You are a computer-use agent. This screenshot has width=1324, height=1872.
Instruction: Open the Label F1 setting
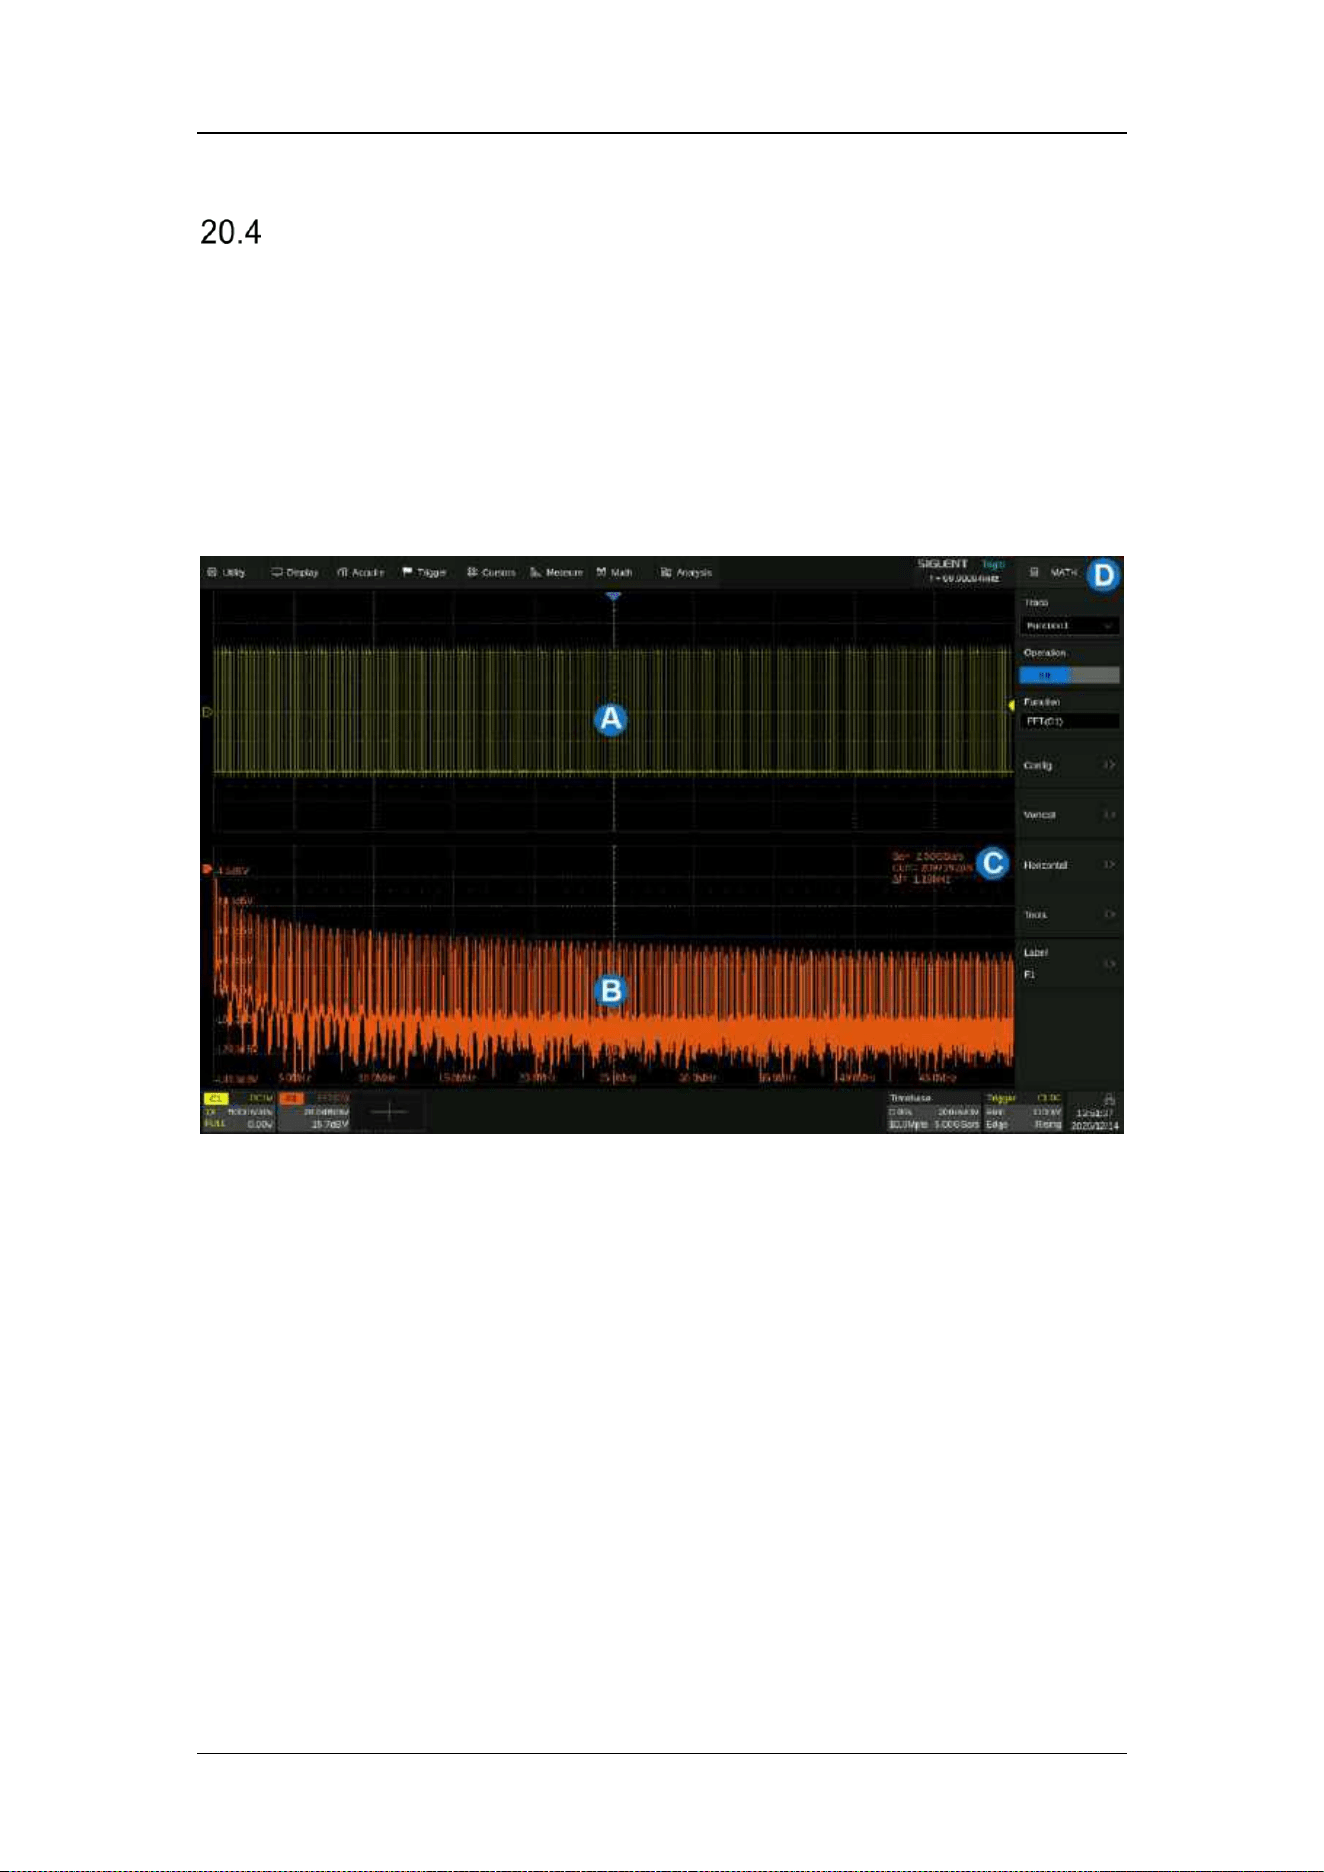coord(1069,964)
